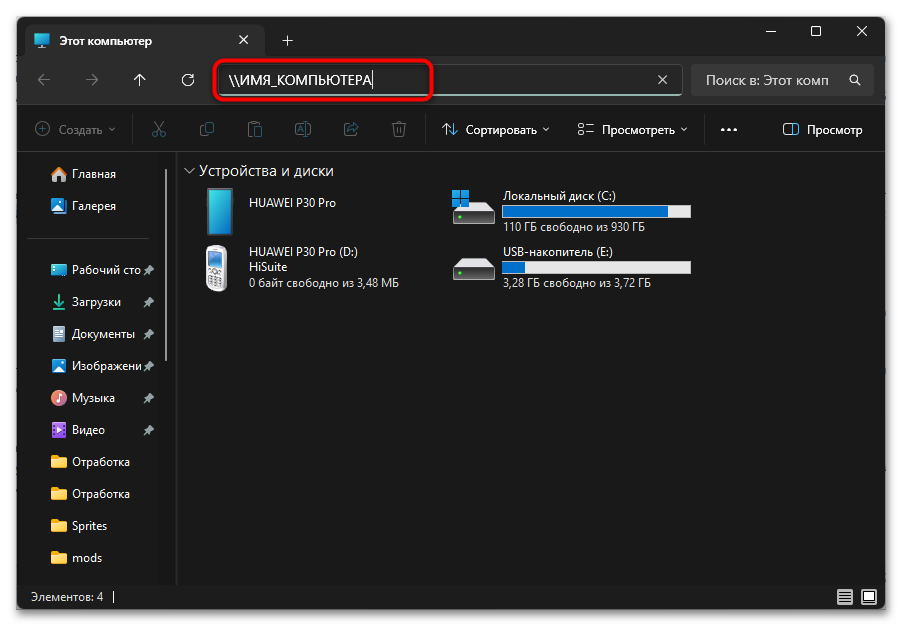Select Локальный диск (C:) drive
Image resolution: width=902 pixels, height=626 pixels.
coord(571,211)
